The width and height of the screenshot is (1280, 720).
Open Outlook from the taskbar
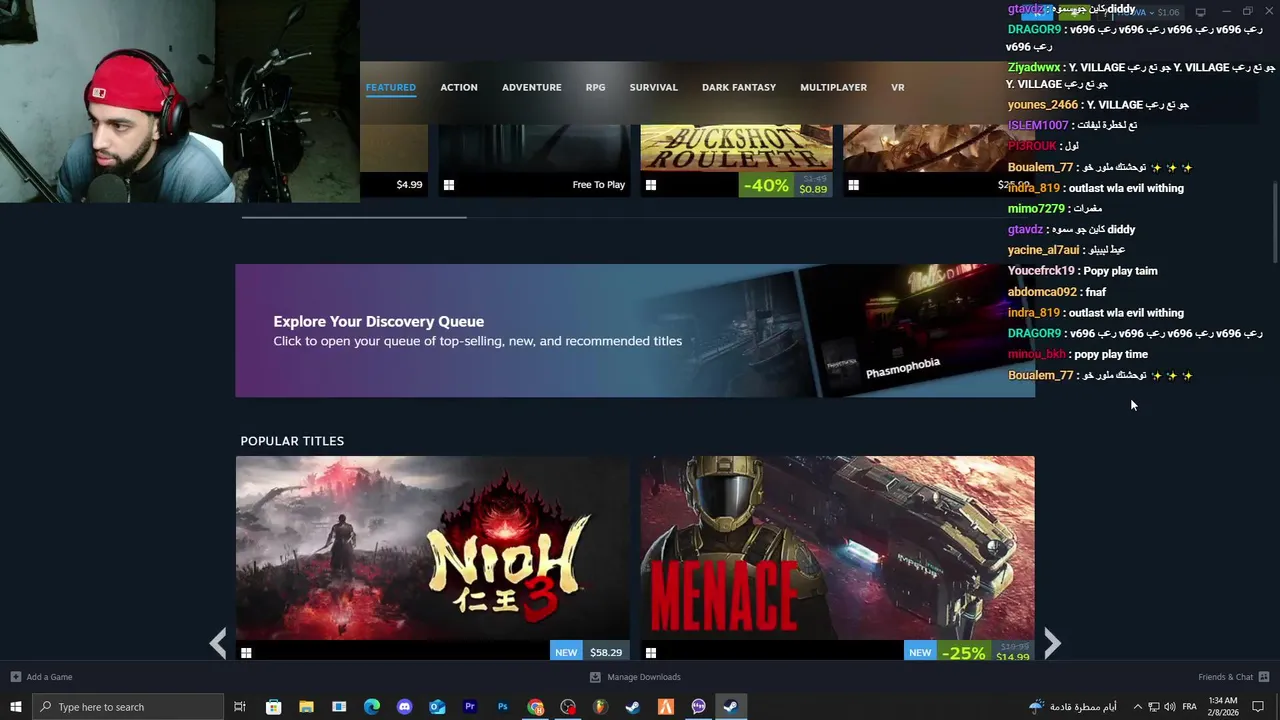point(437,707)
